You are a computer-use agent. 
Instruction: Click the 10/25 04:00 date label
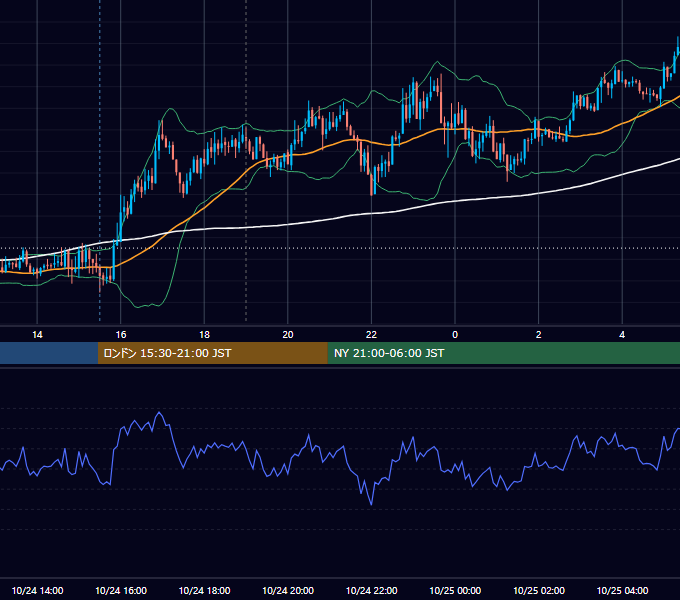point(622,590)
